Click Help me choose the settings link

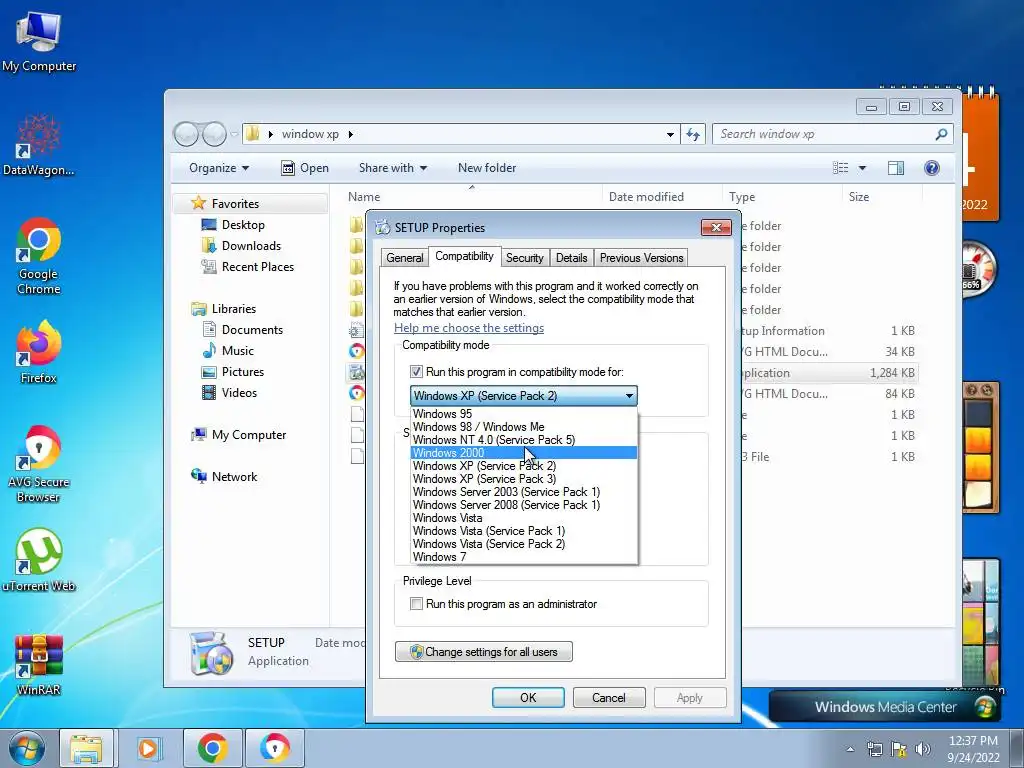coord(469,328)
